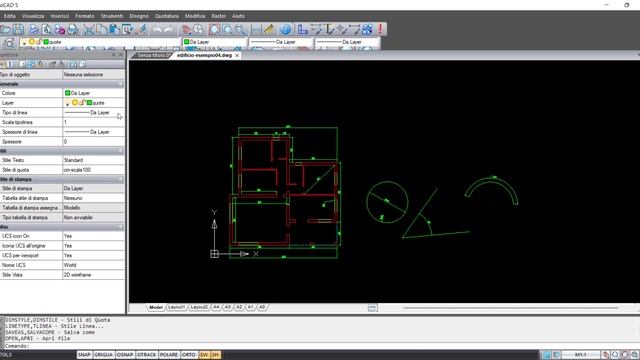Switch to the Layout1 tab
The width and height of the screenshot is (640, 360).
pos(176,307)
